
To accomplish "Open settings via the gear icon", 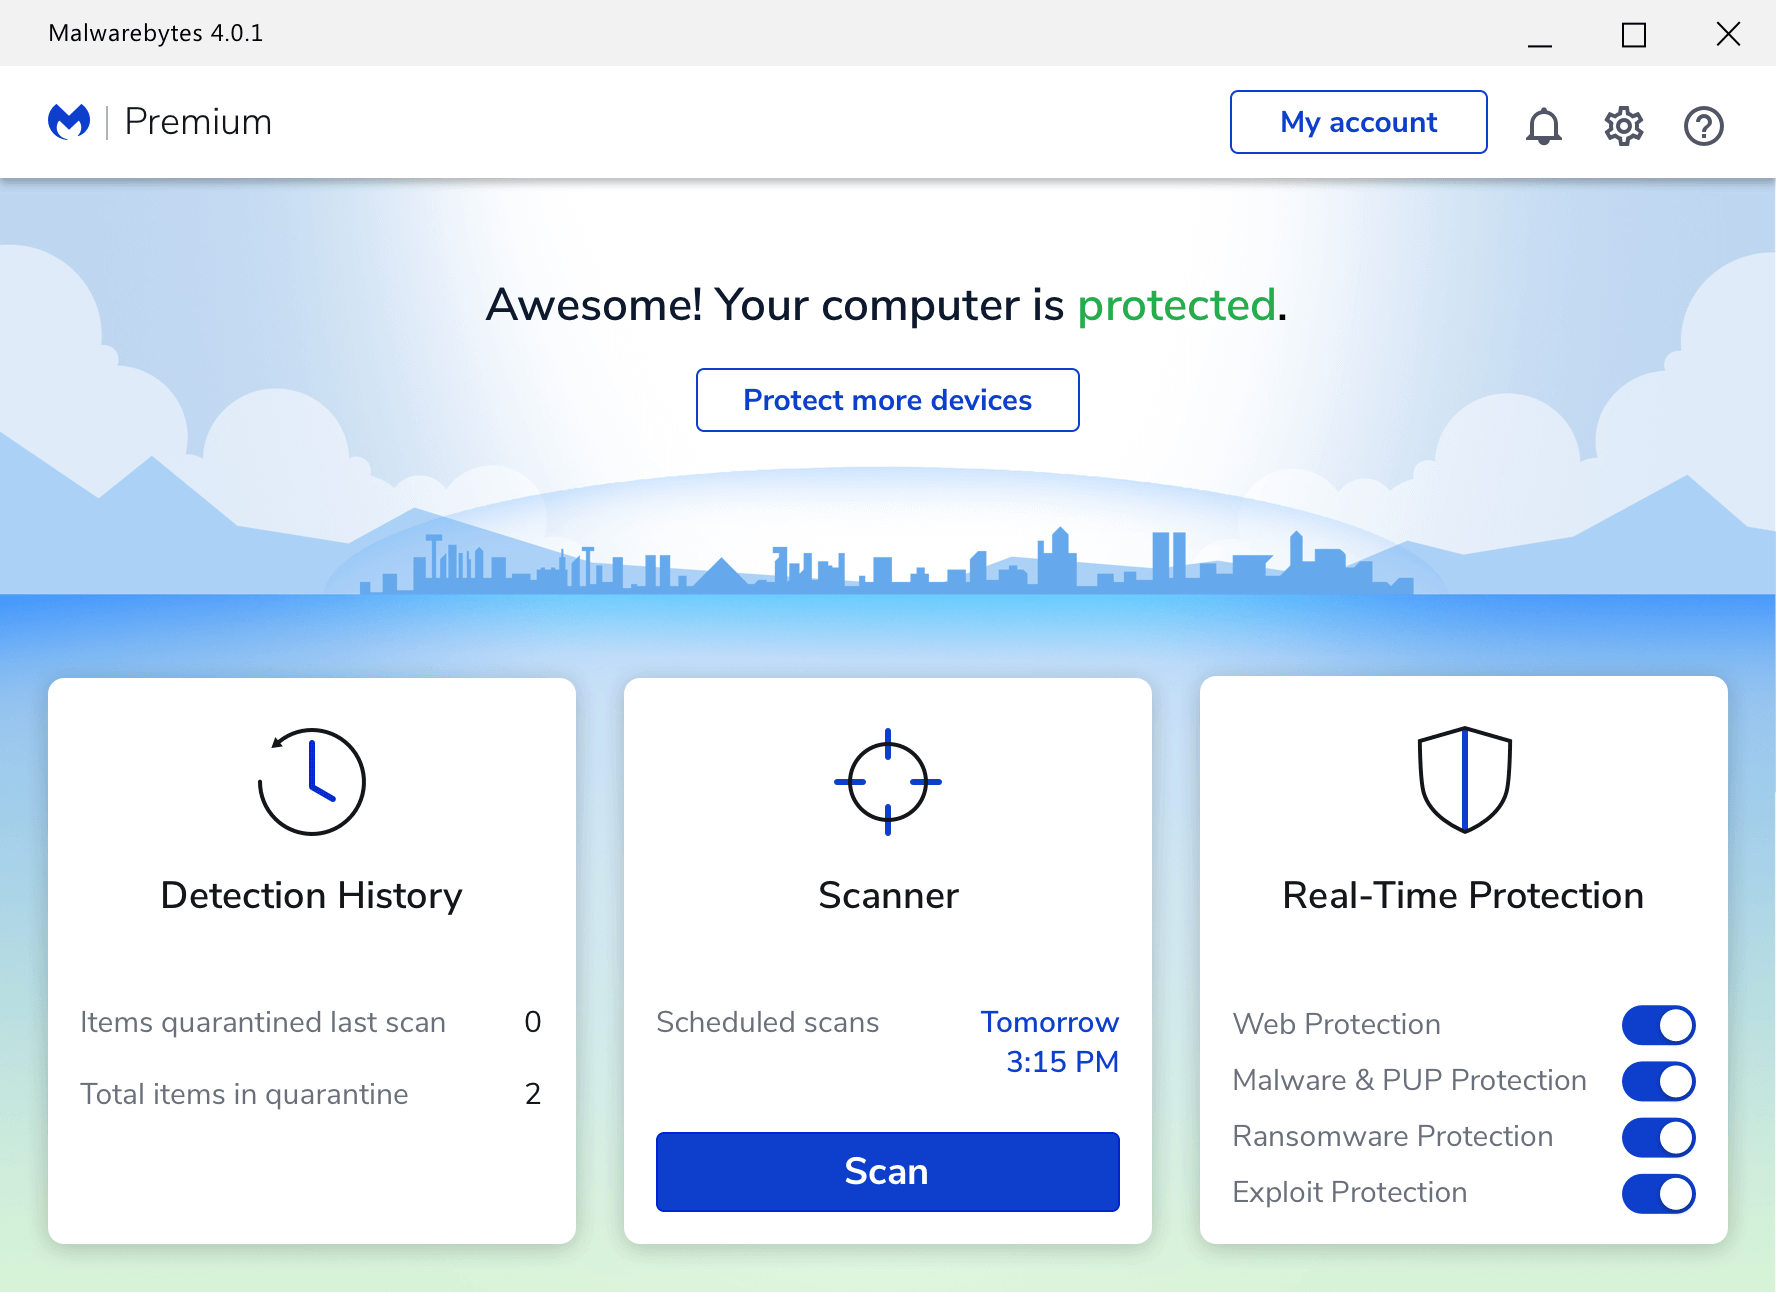I will 1624,126.
